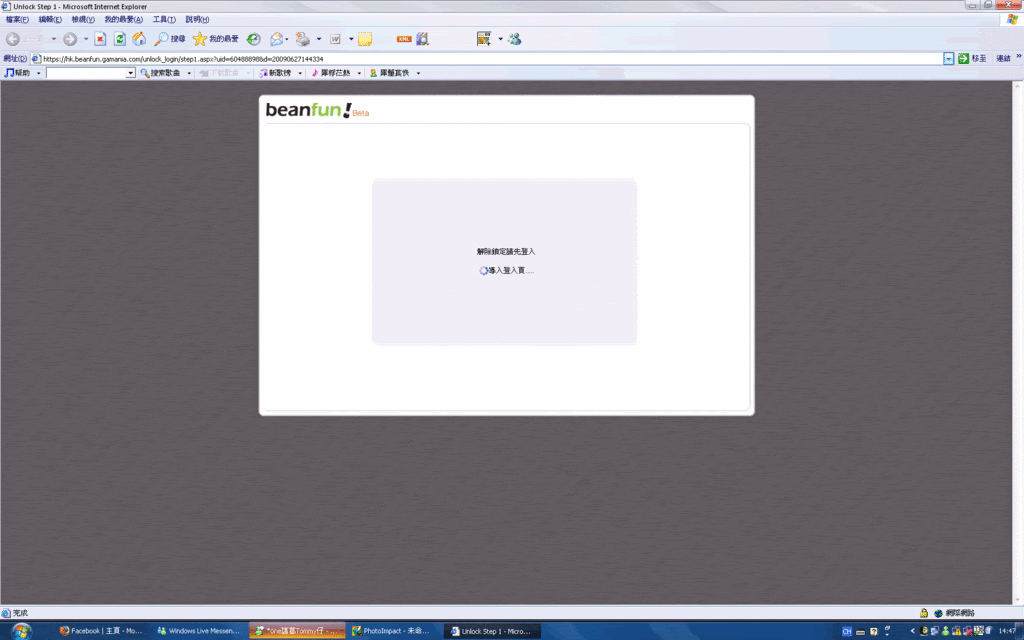Click the Print icon
Screen dimensions: 1024x640
tap(302, 39)
